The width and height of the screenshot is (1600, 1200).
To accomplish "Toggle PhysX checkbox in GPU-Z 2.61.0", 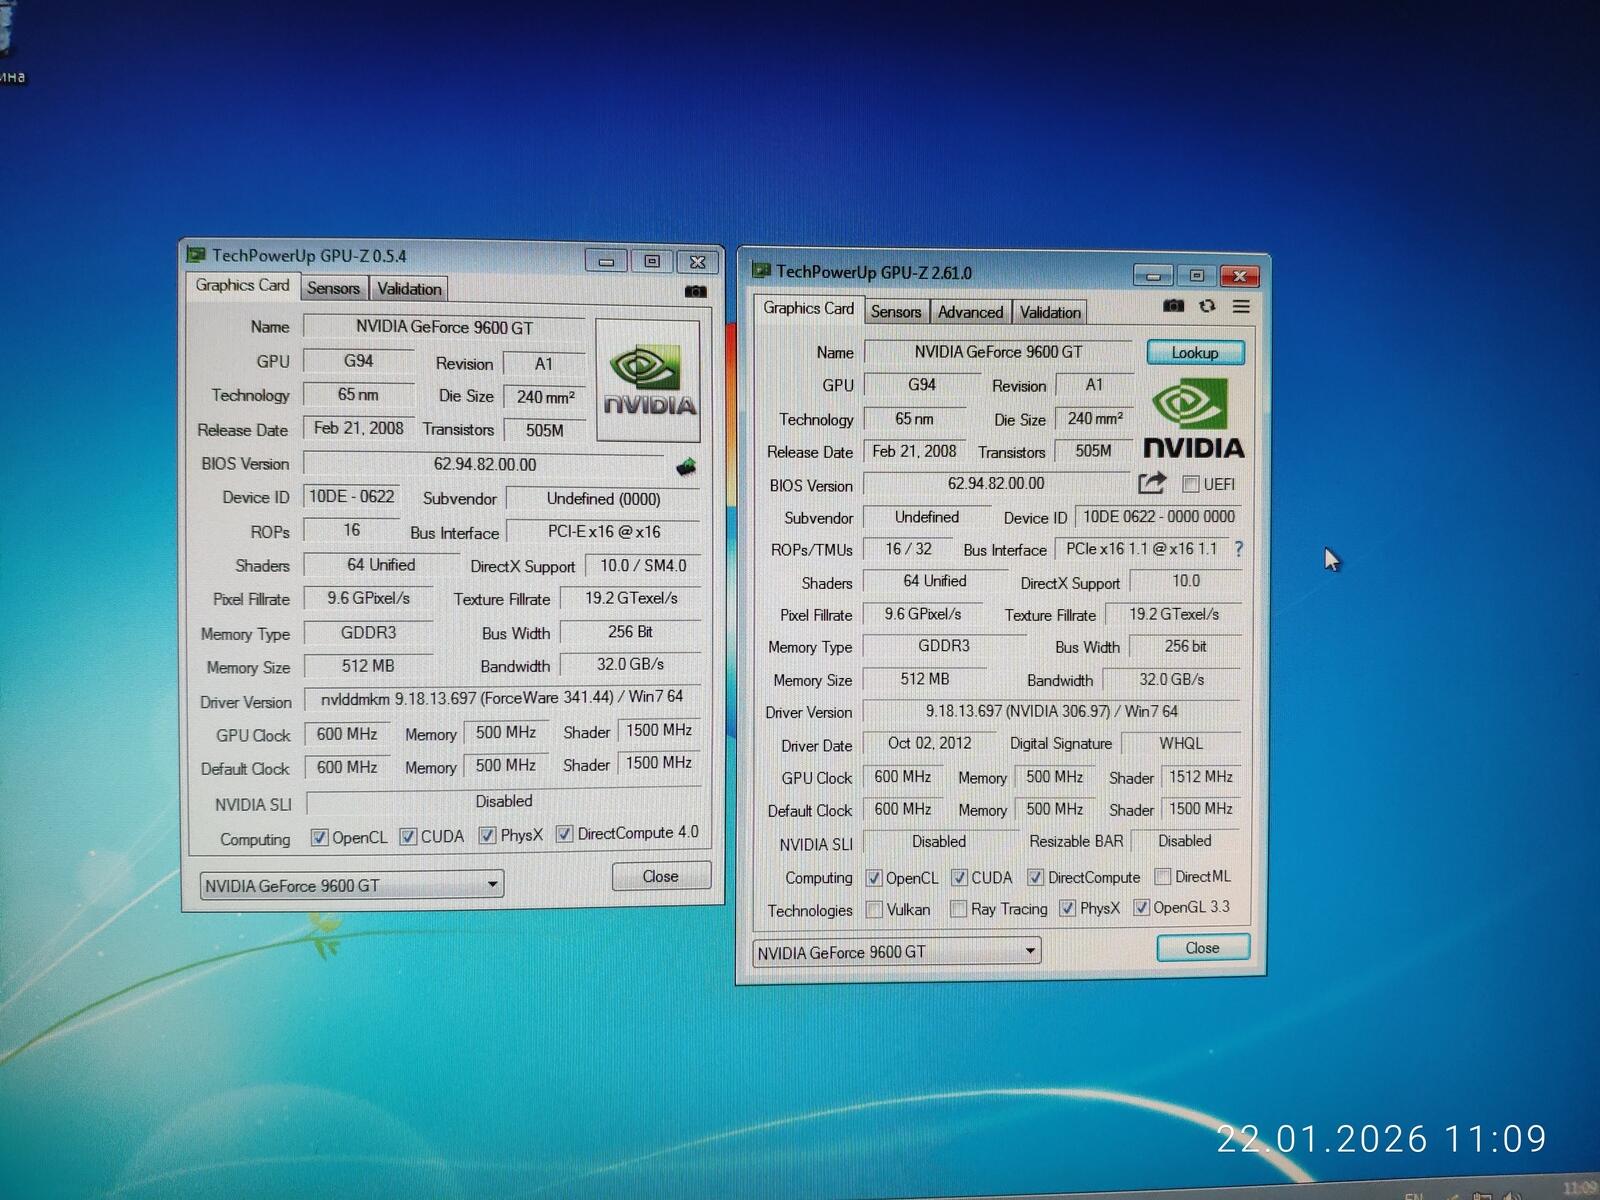I will [1067, 908].
